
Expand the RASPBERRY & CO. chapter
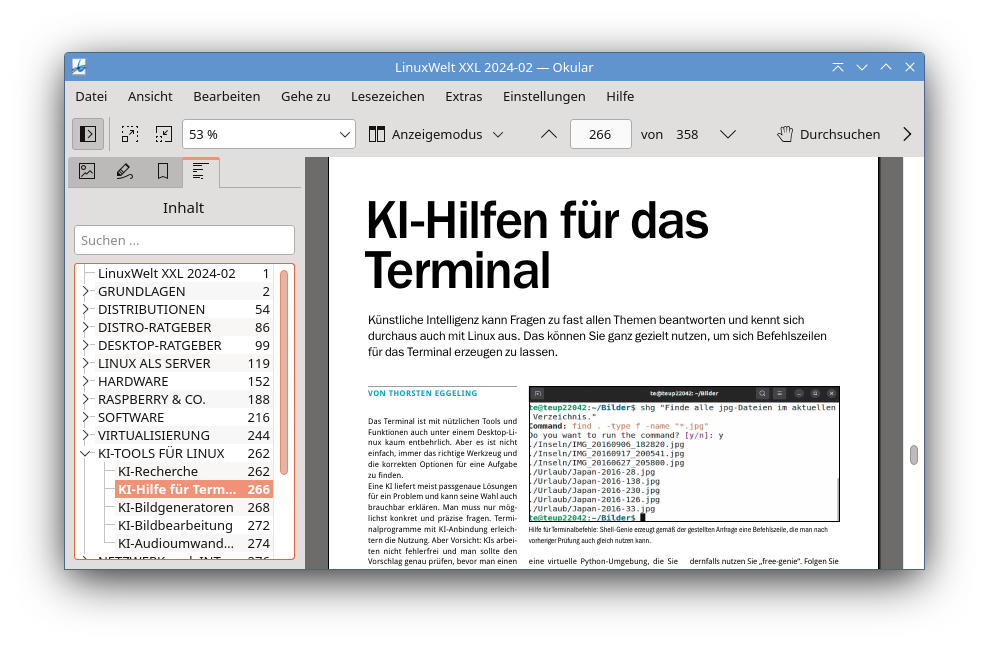[86, 399]
